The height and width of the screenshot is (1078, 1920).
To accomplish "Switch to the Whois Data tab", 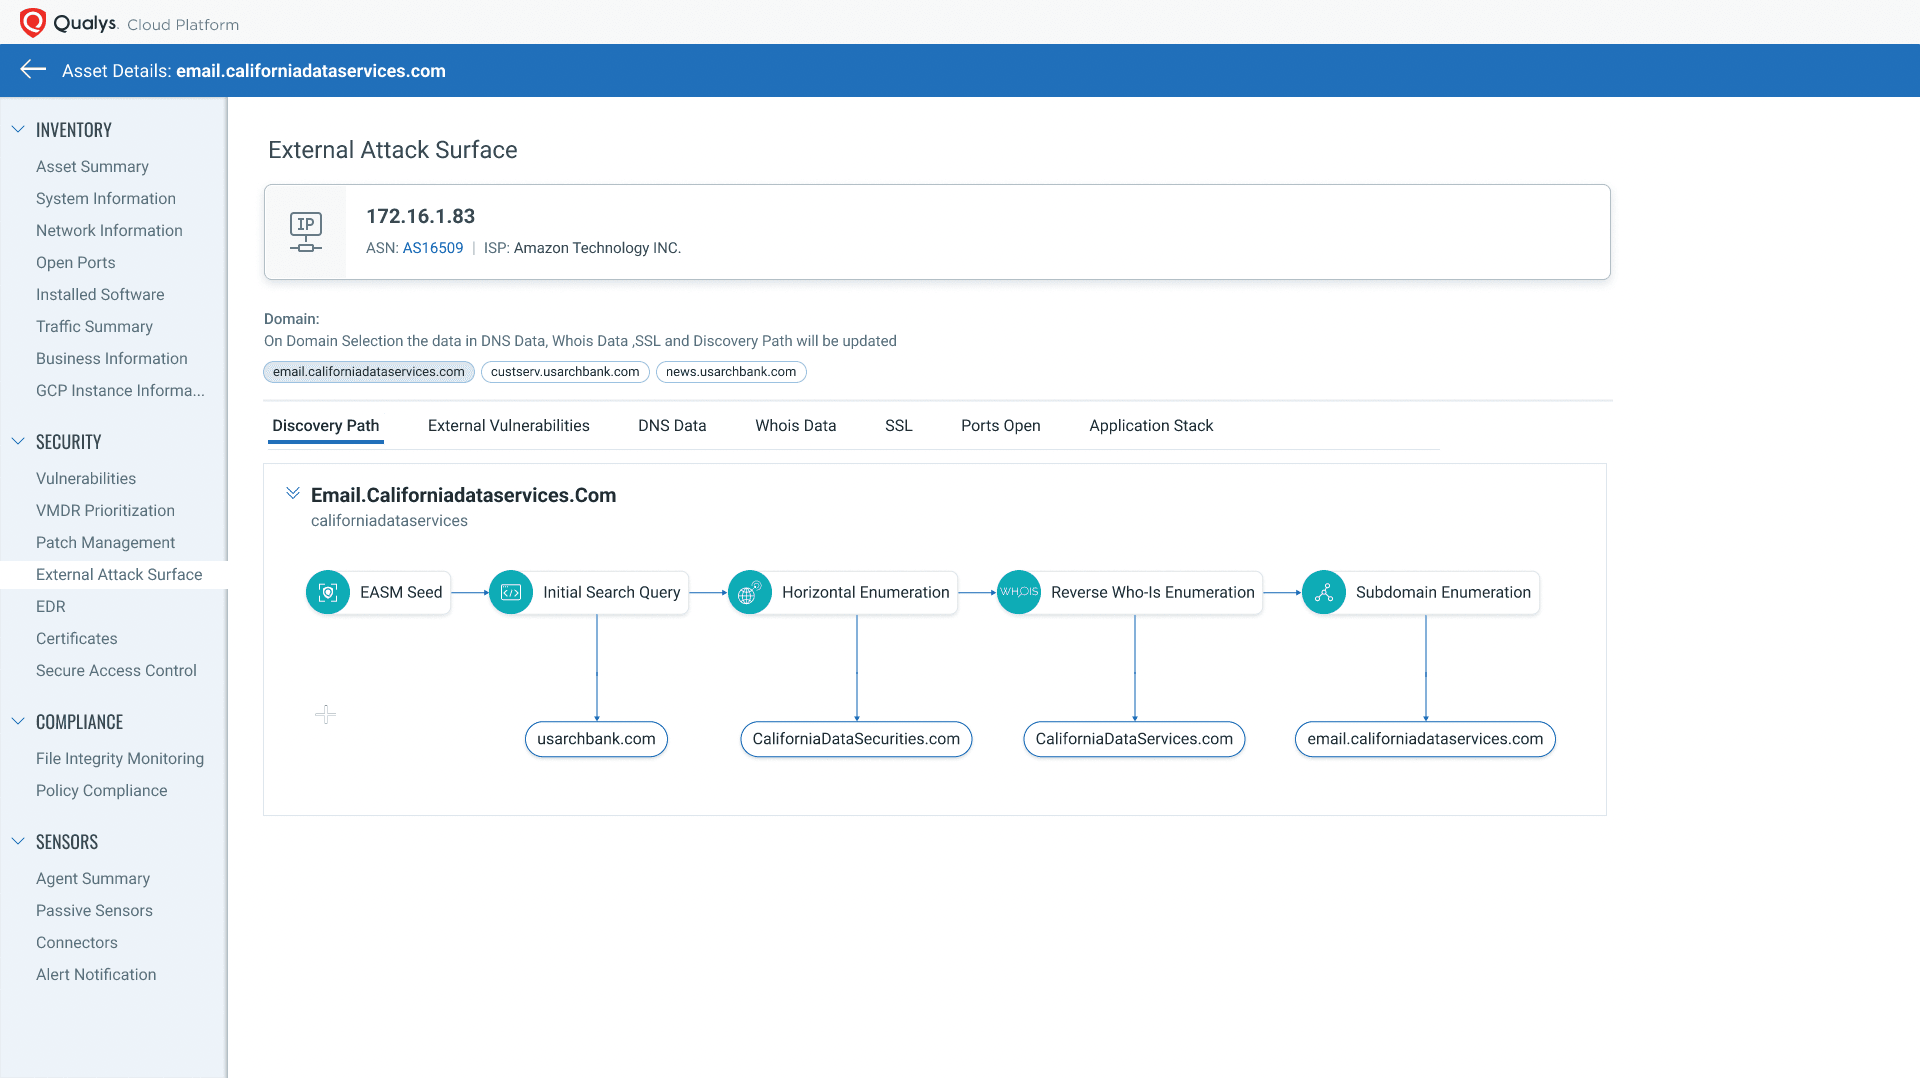I will [796, 426].
